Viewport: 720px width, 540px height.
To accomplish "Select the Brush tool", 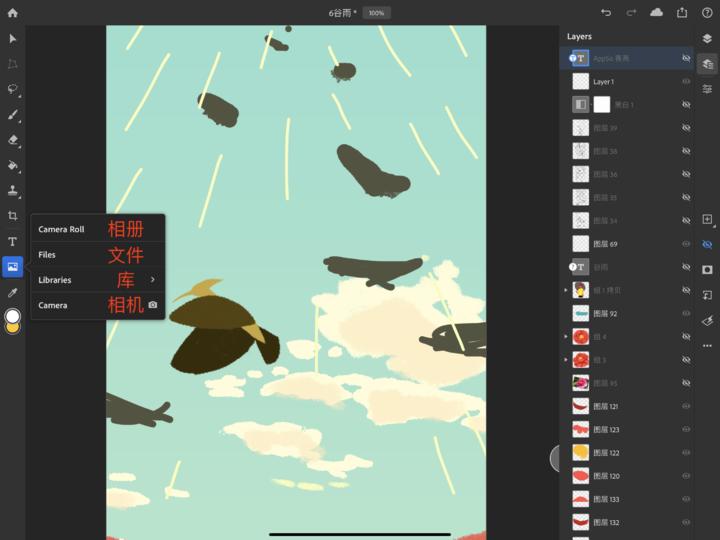I will [x=13, y=115].
